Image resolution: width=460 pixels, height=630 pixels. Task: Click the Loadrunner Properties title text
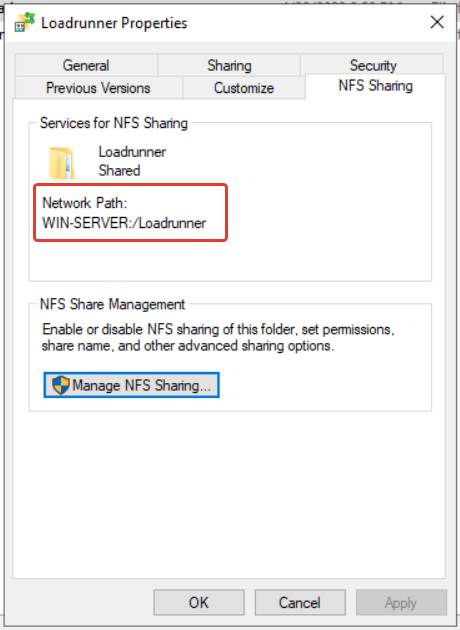click(114, 23)
